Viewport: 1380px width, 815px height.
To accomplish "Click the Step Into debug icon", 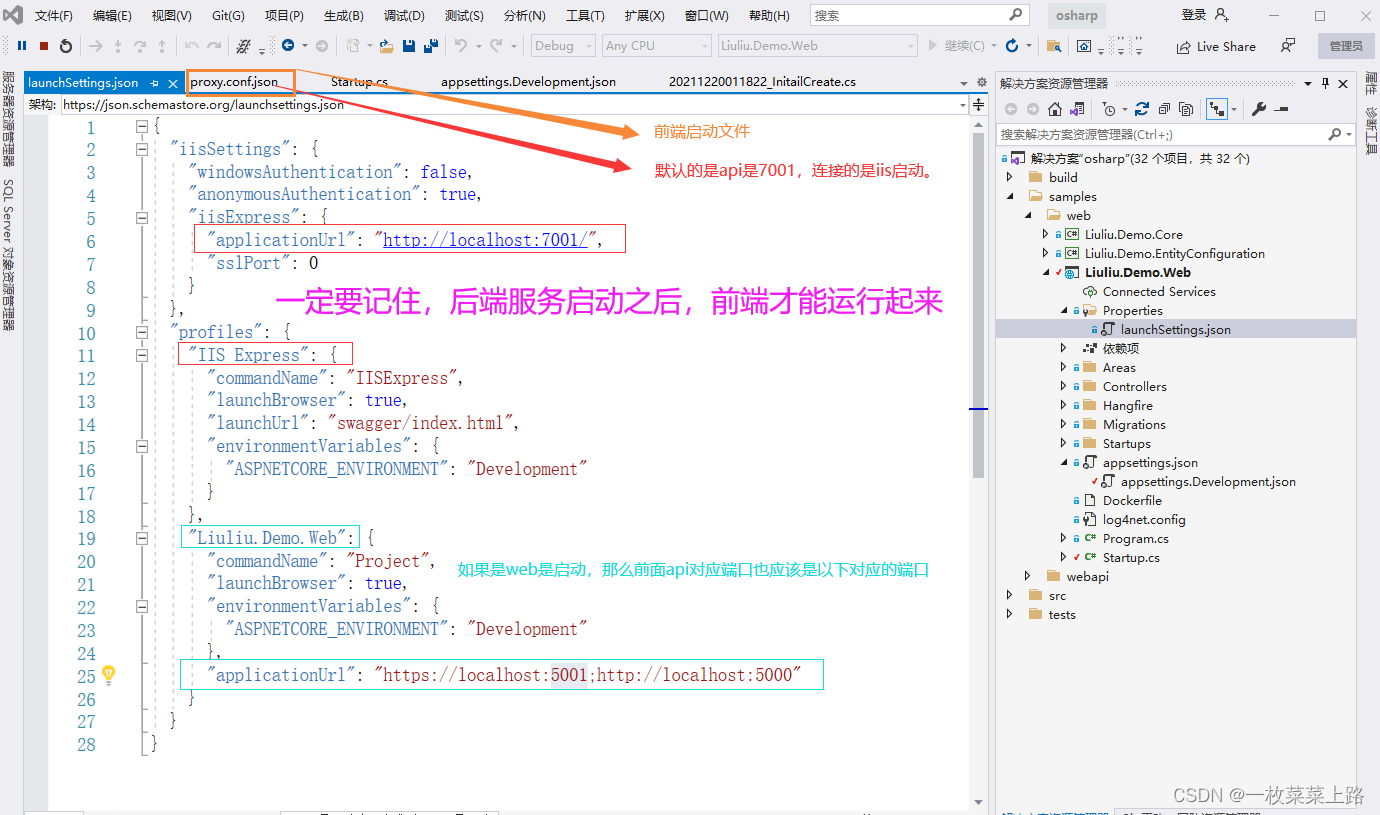I will point(118,46).
